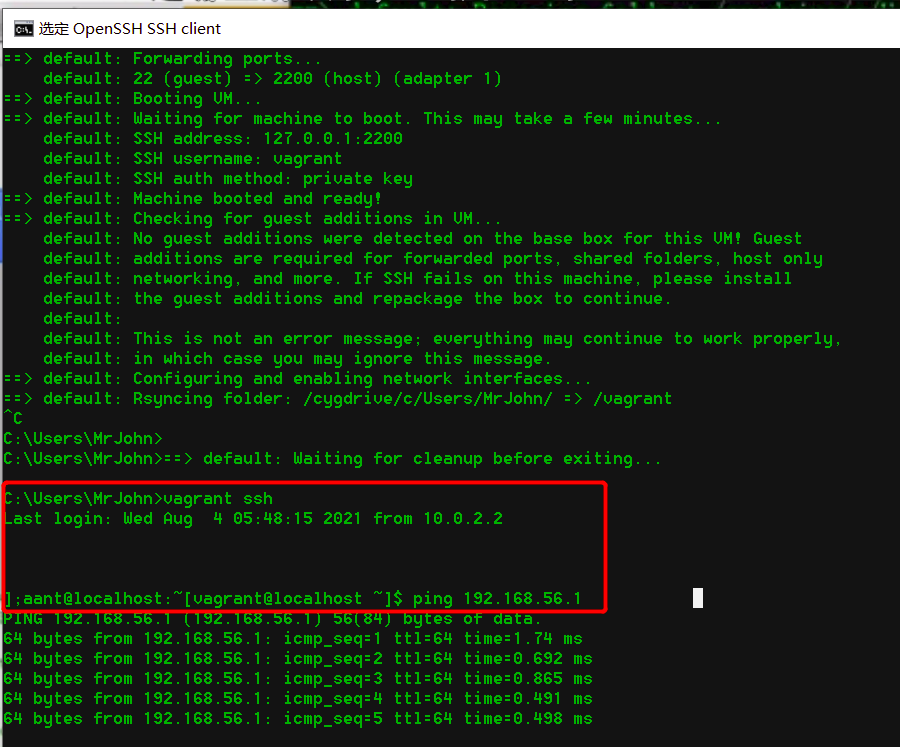Click 'Last login: Wed Aug 4 05:48:15 2021' line
Viewport: 900px width, 747px height.
tap(253, 518)
